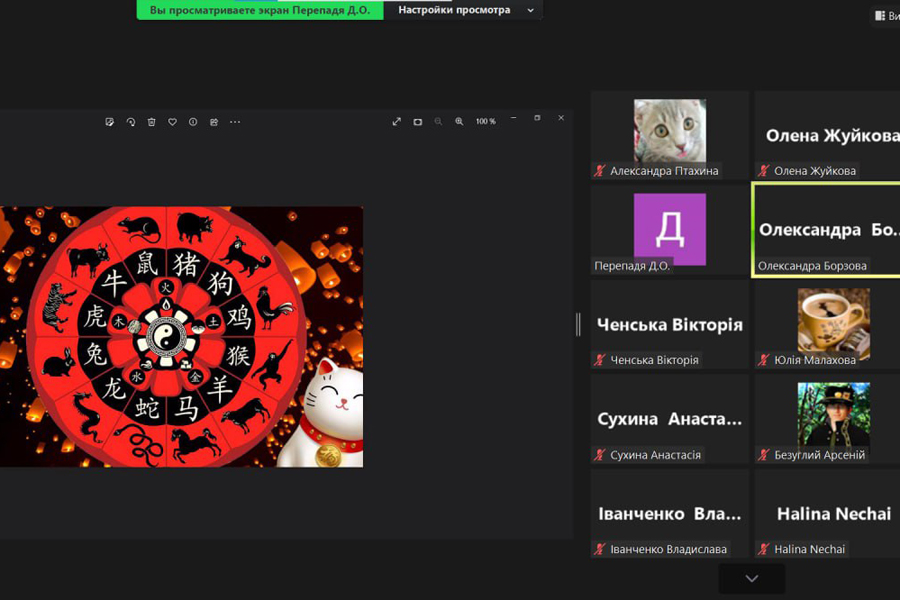Toggle muted microphone icon for Halina Nechai
900x600 pixels.
(x=764, y=549)
